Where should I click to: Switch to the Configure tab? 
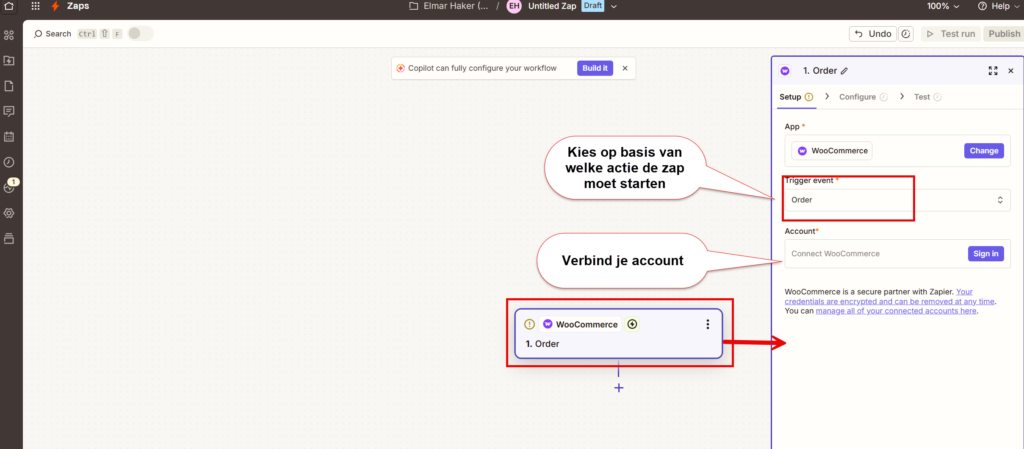pyautogui.click(x=863, y=97)
